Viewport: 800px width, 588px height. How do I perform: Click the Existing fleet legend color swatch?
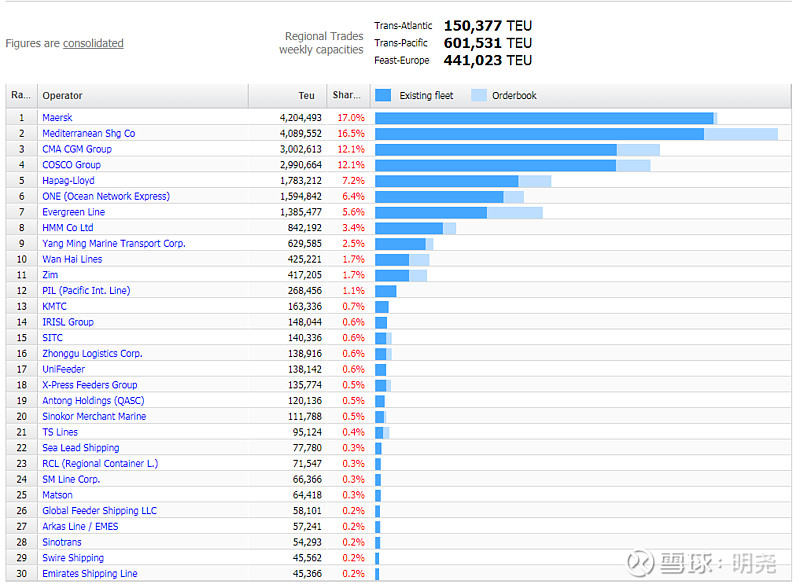[x=383, y=95]
